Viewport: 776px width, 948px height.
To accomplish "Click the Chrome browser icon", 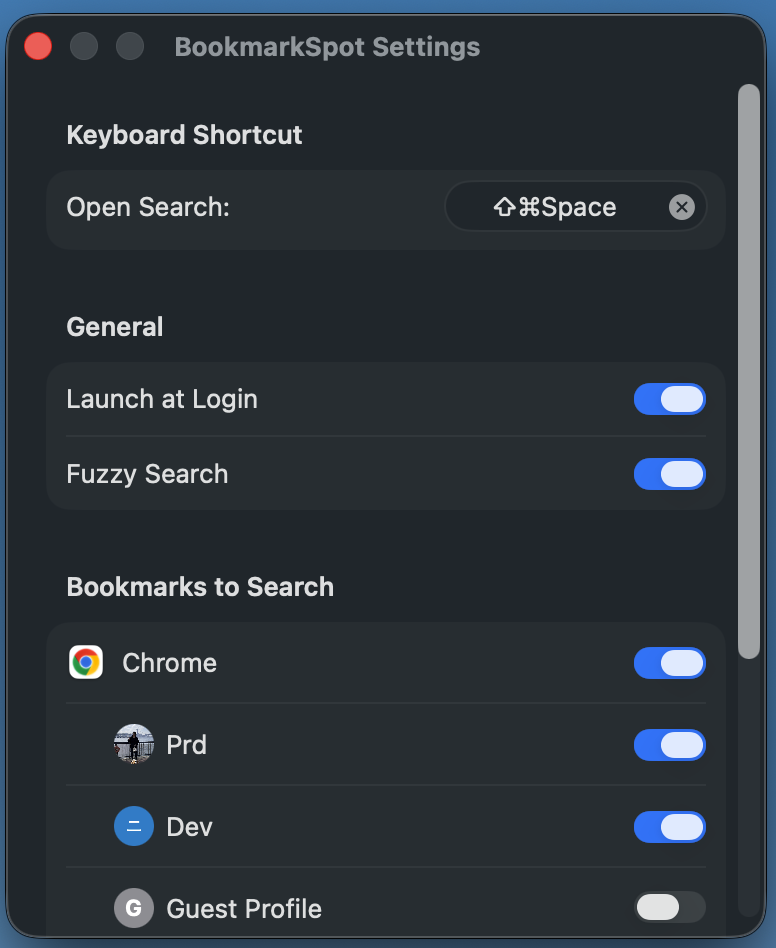I will pyautogui.click(x=86, y=662).
